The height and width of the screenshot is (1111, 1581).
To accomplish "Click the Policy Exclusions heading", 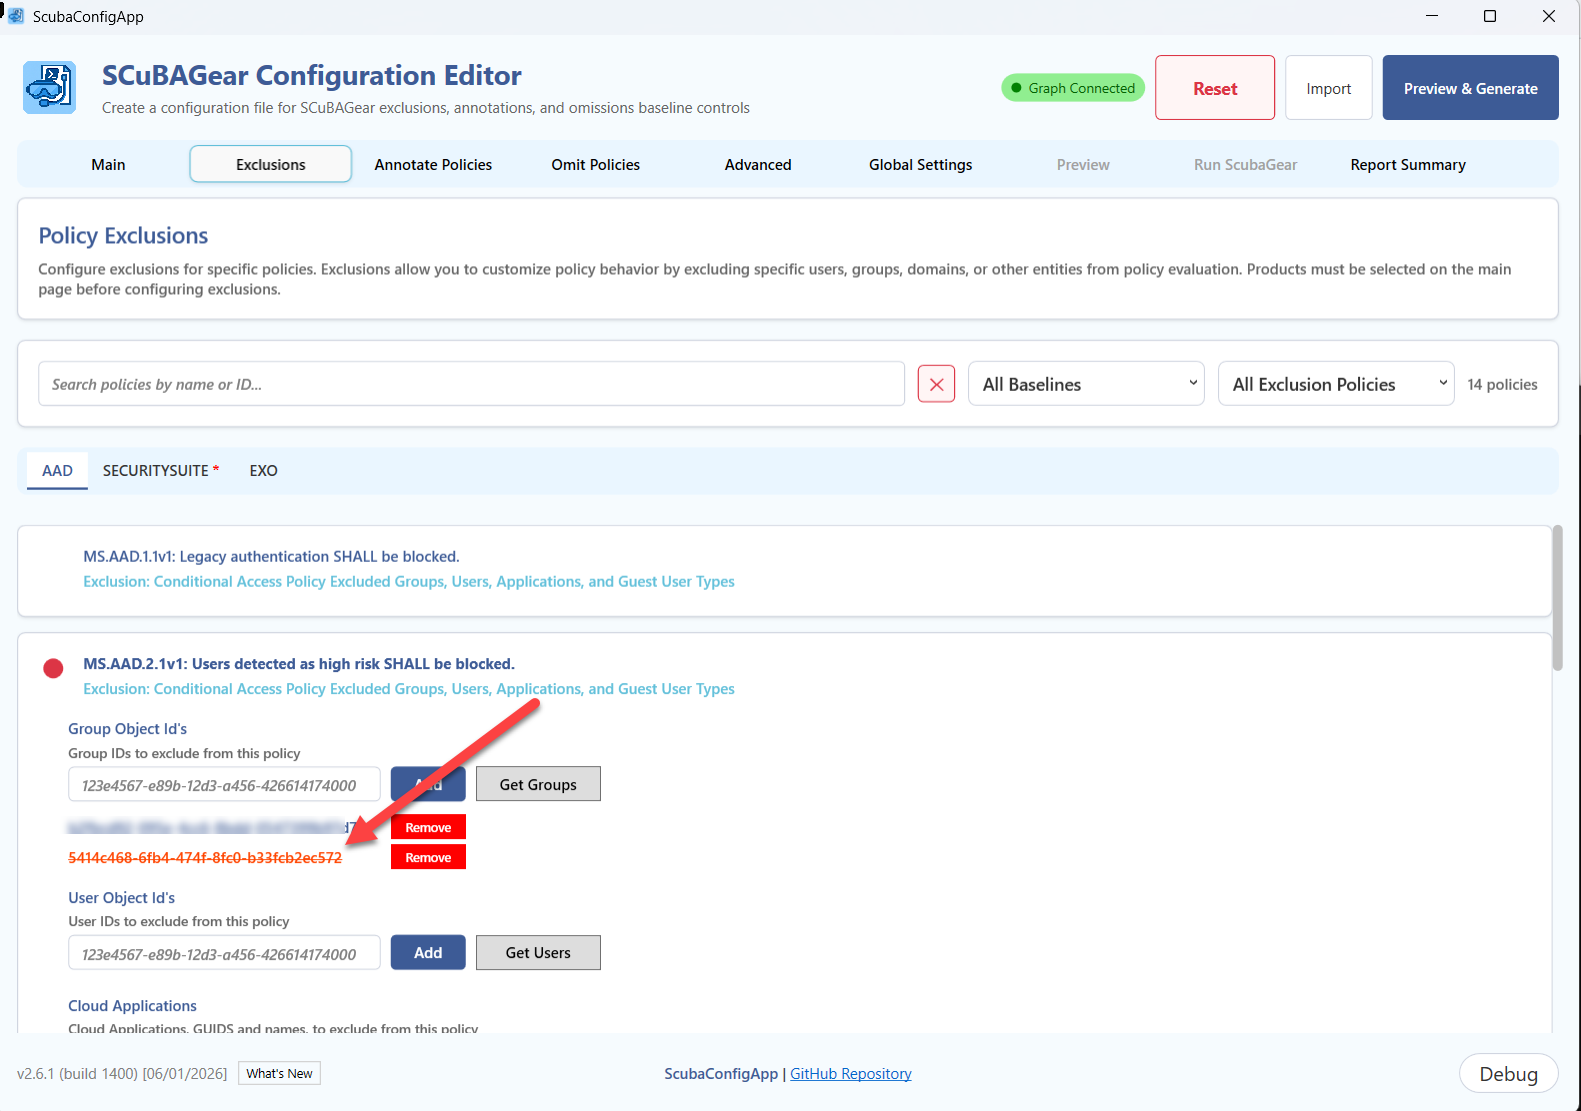I will coord(123,236).
